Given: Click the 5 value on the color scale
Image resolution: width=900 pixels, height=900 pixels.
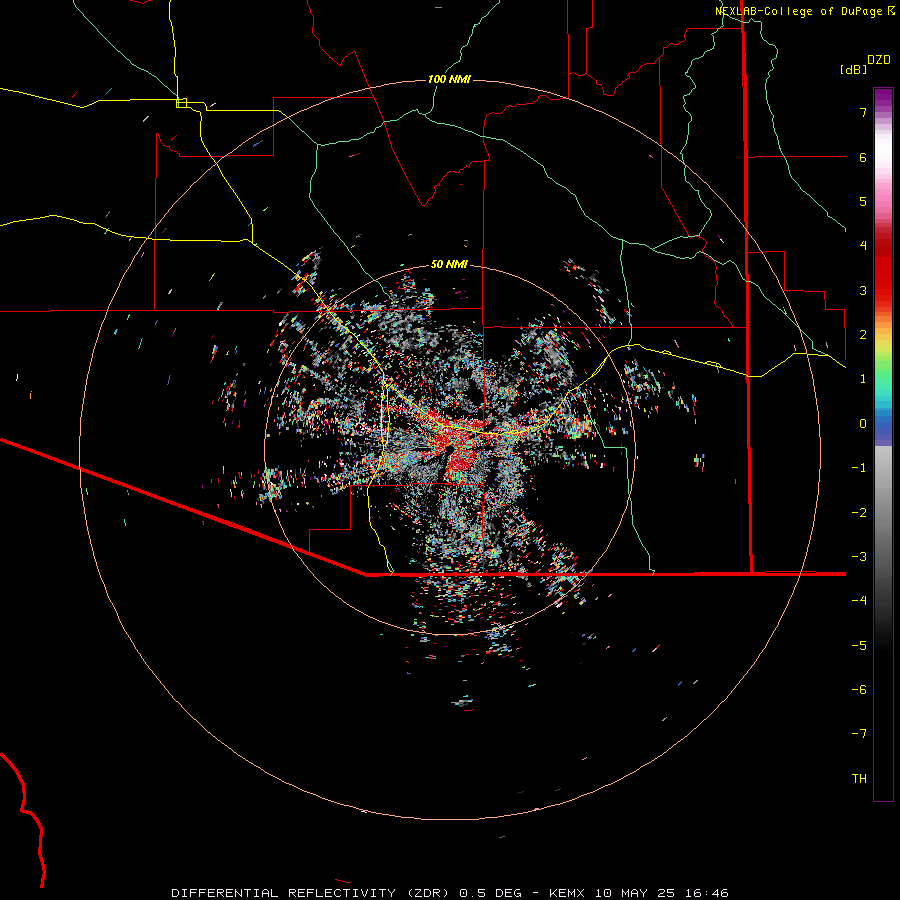Looking at the screenshot, I should point(863,201).
